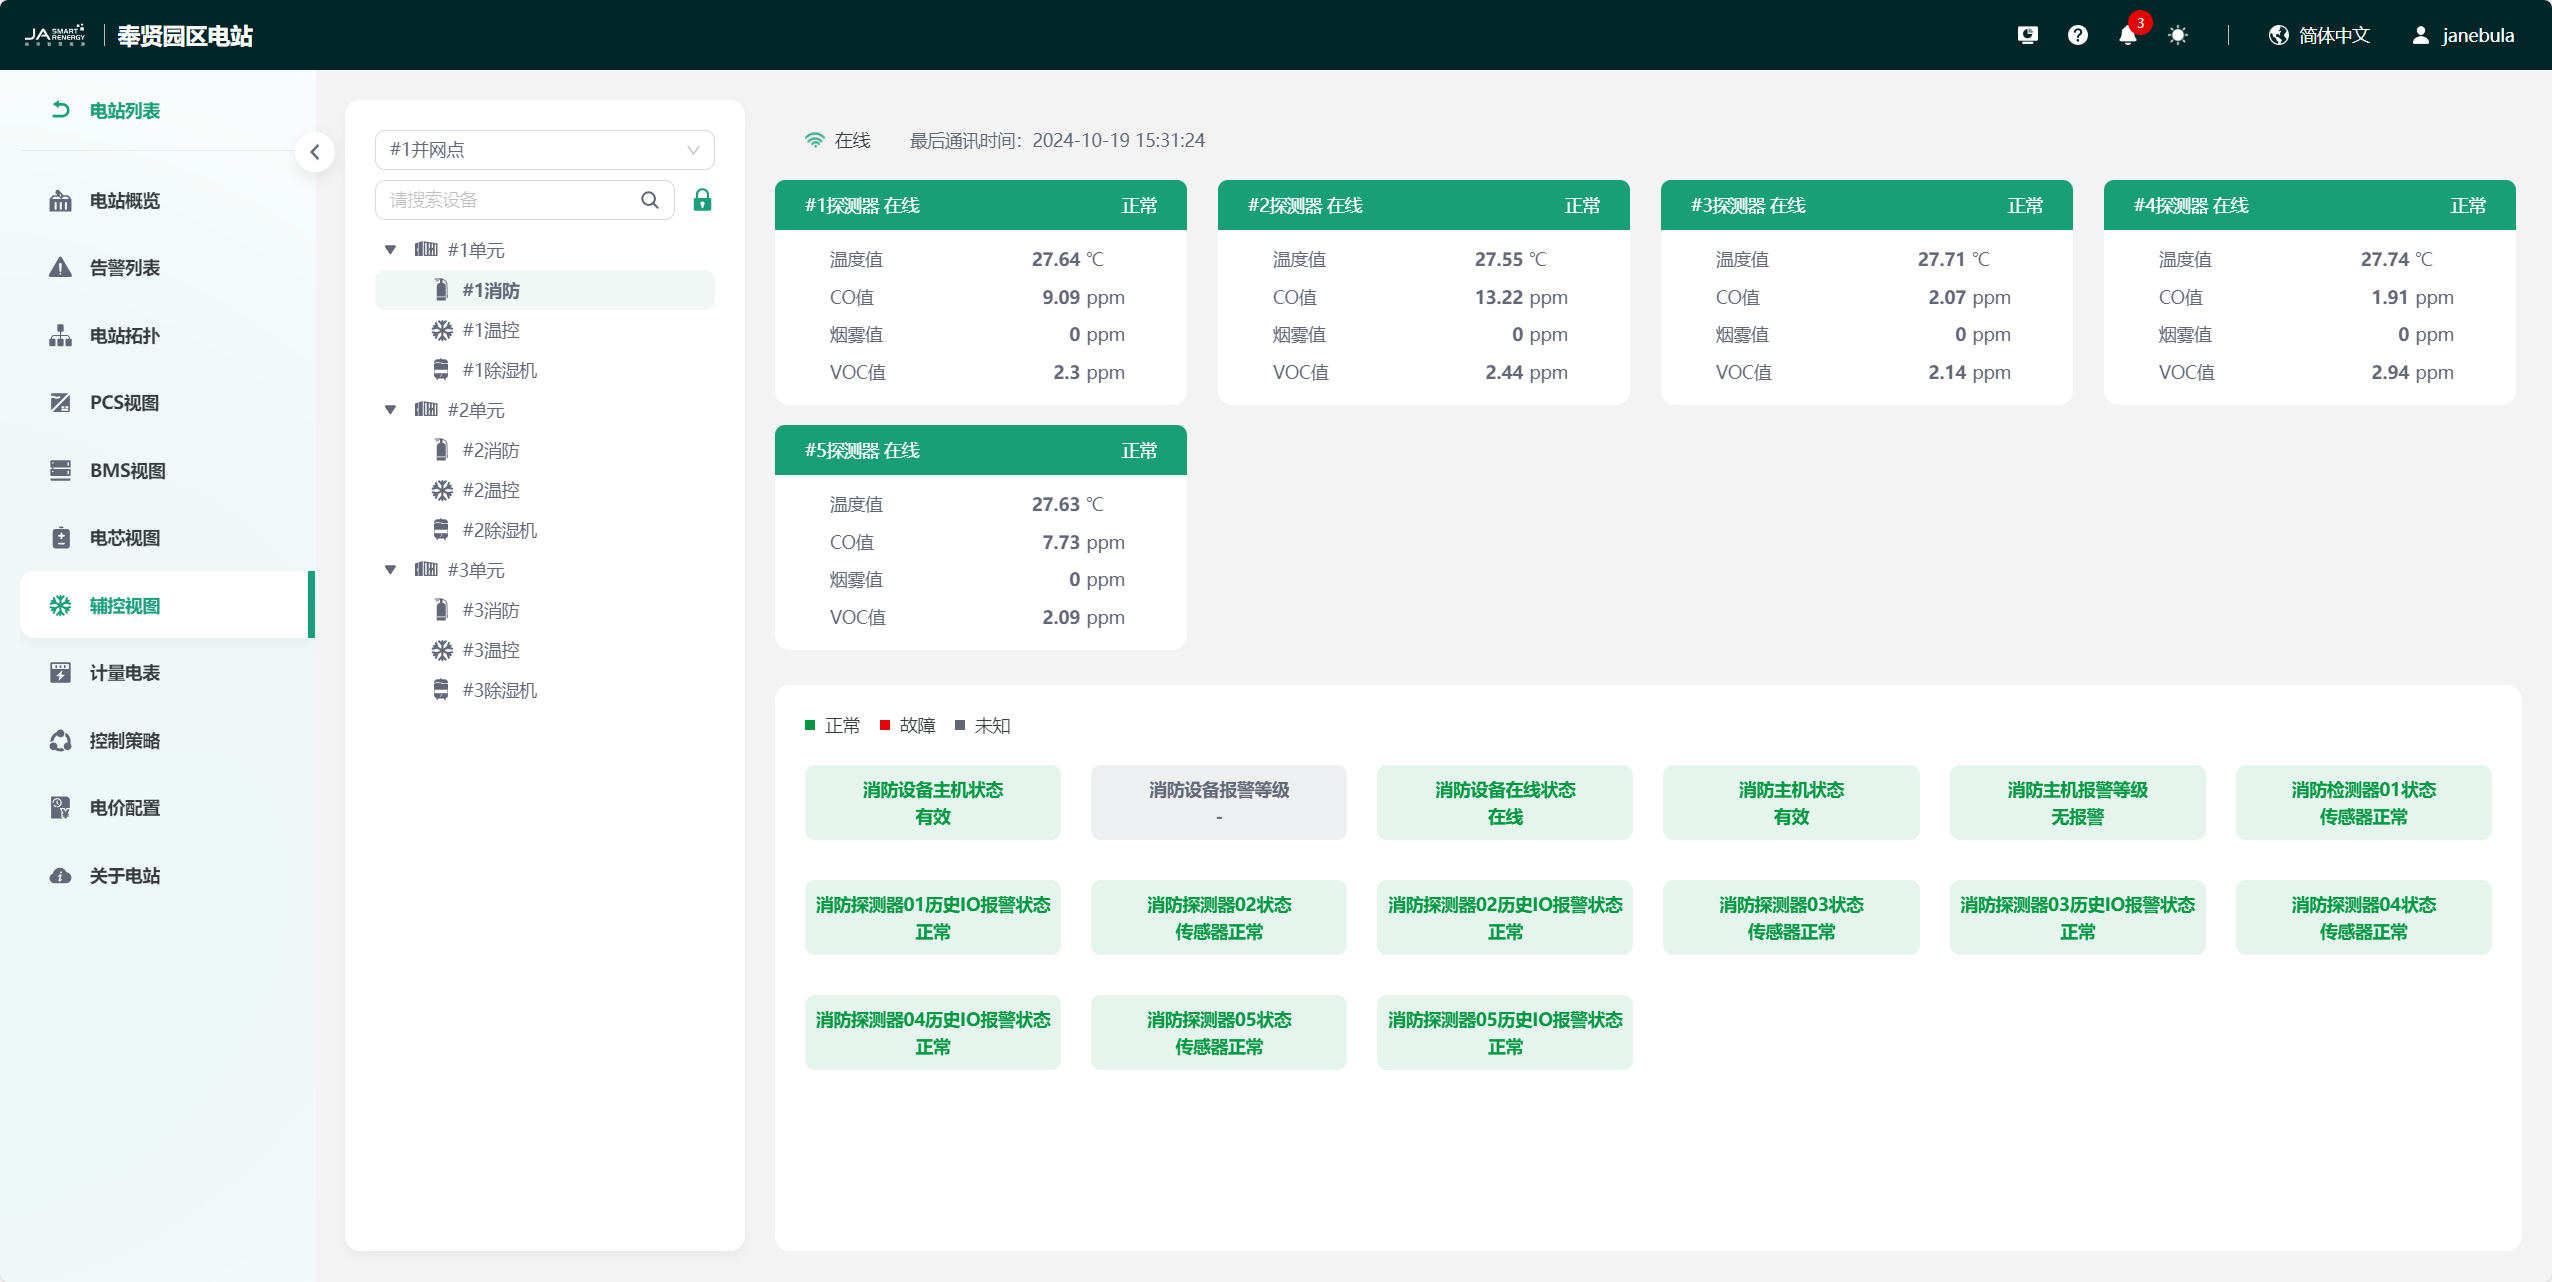The width and height of the screenshot is (2552, 1282).
Task: Toggle the light/dark theme sun icon
Action: (2177, 36)
